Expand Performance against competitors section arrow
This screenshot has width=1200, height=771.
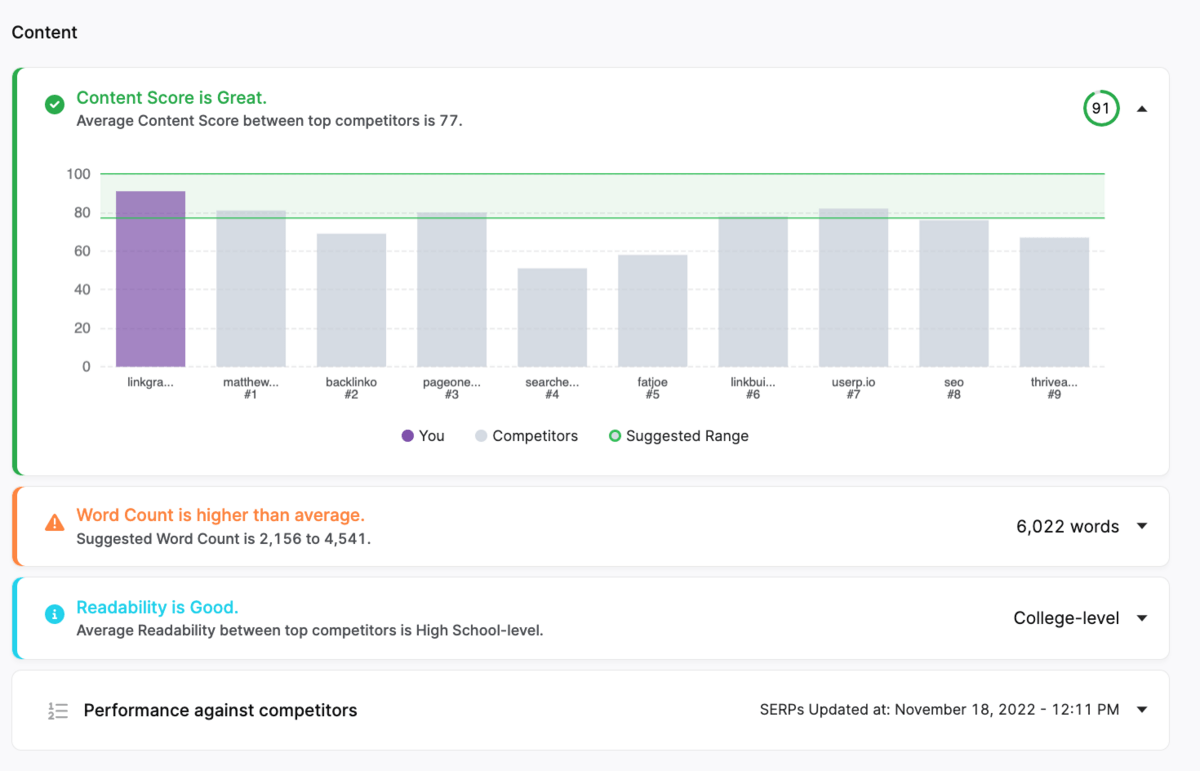1142,710
